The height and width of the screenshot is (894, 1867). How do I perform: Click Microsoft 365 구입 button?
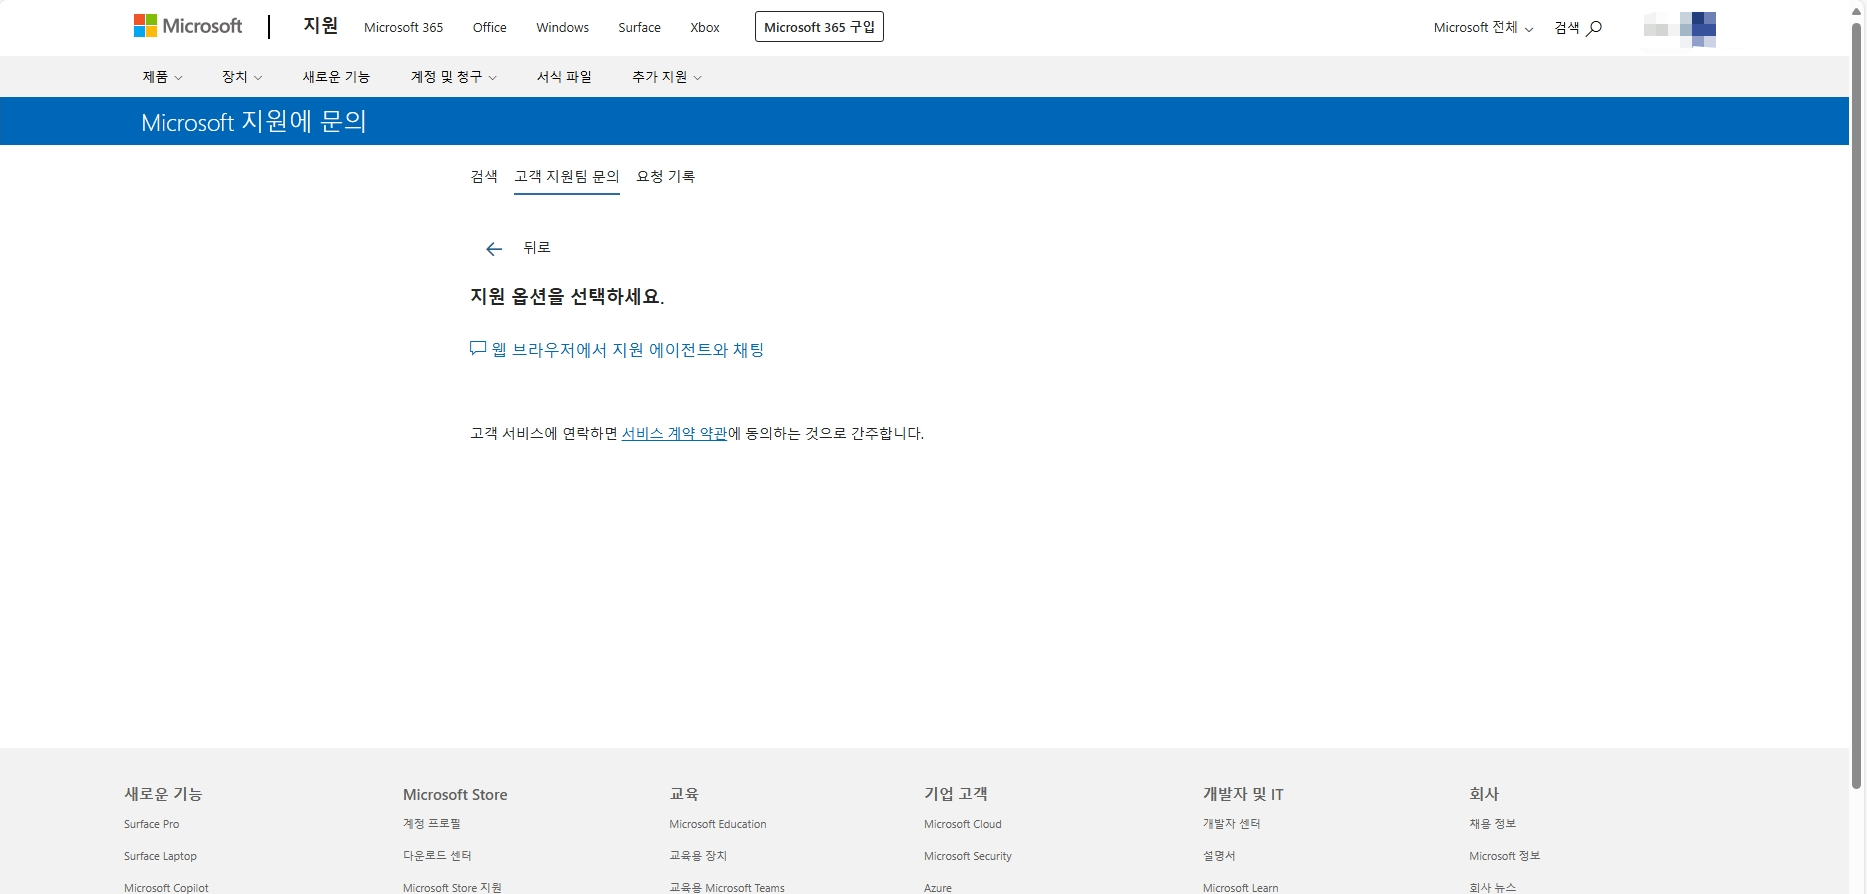(819, 27)
